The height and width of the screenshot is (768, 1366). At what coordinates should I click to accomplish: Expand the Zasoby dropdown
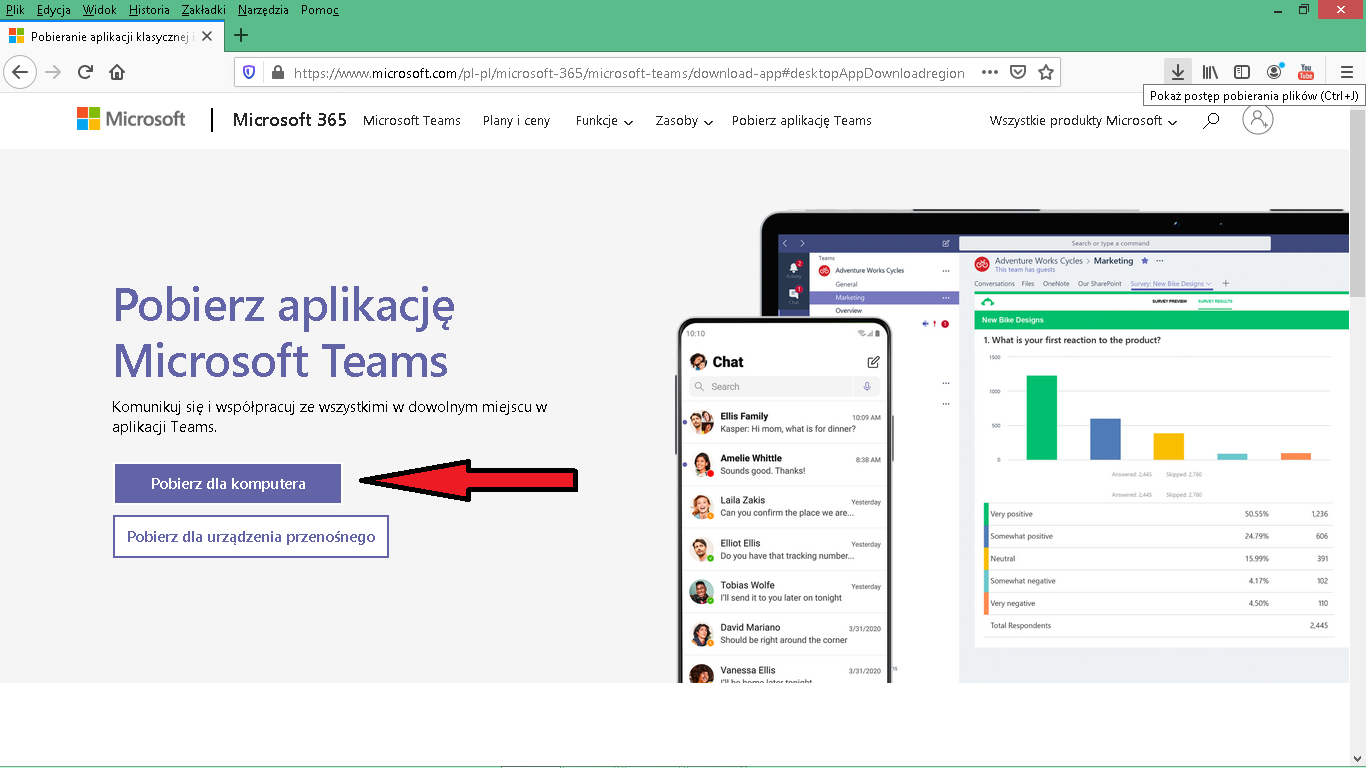(684, 121)
